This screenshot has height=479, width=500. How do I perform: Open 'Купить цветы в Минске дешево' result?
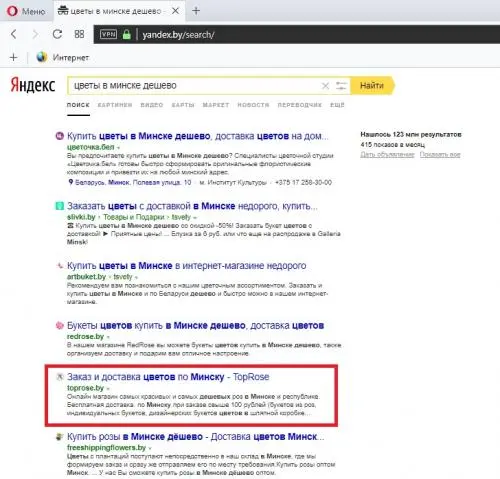[x=198, y=136]
